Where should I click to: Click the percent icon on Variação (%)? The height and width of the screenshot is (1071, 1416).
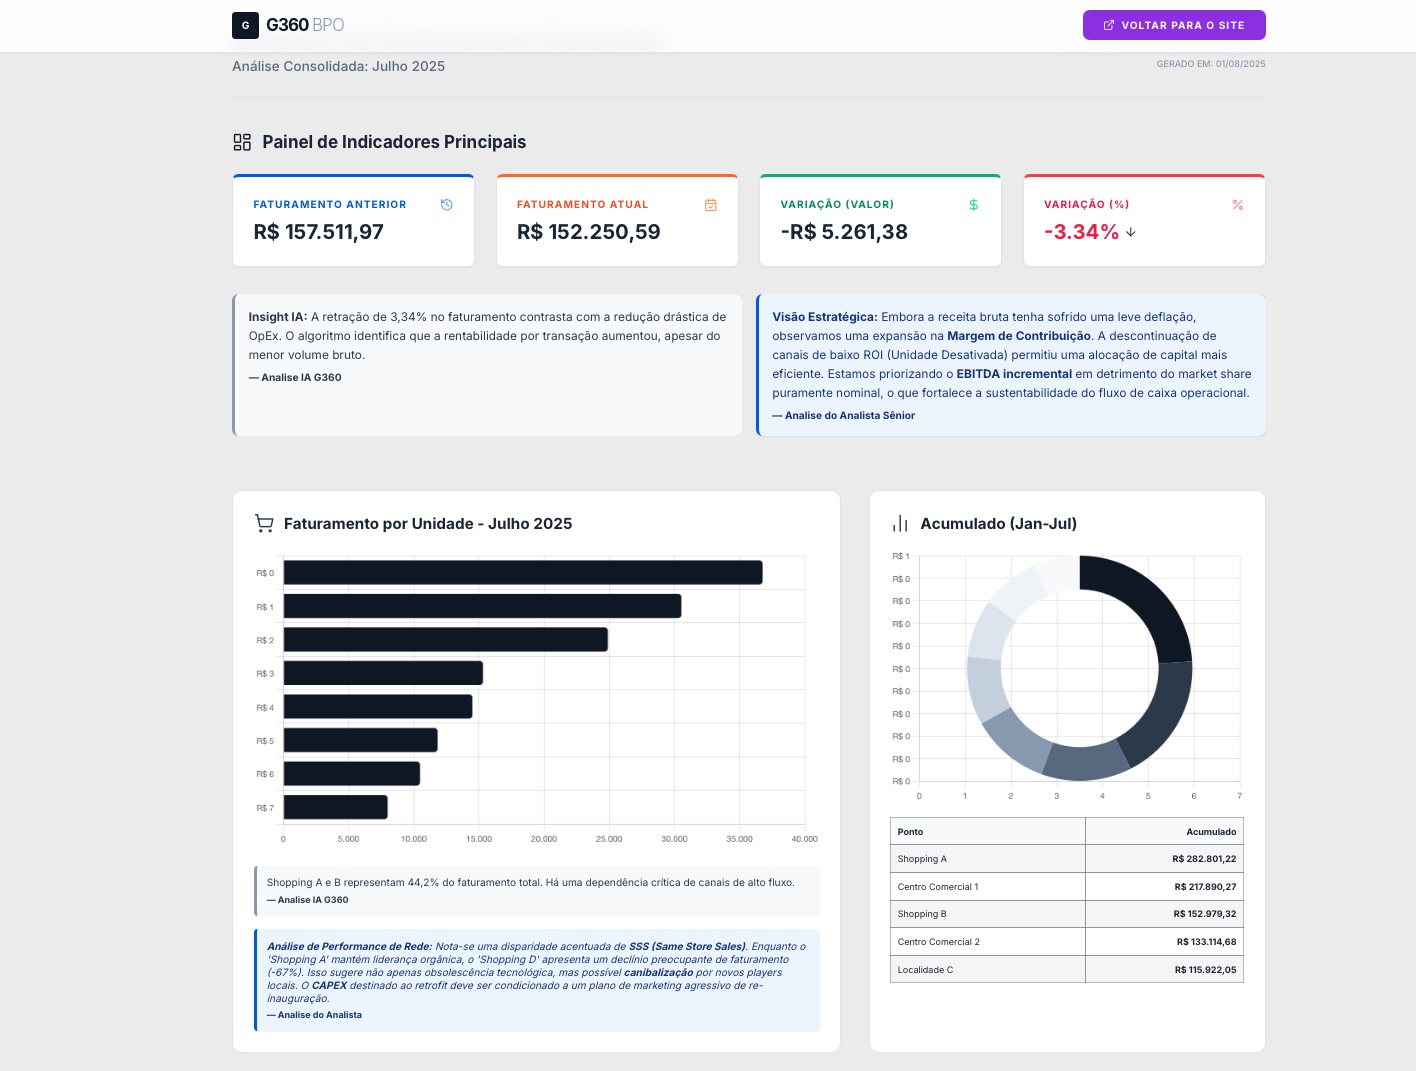(1237, 205)
